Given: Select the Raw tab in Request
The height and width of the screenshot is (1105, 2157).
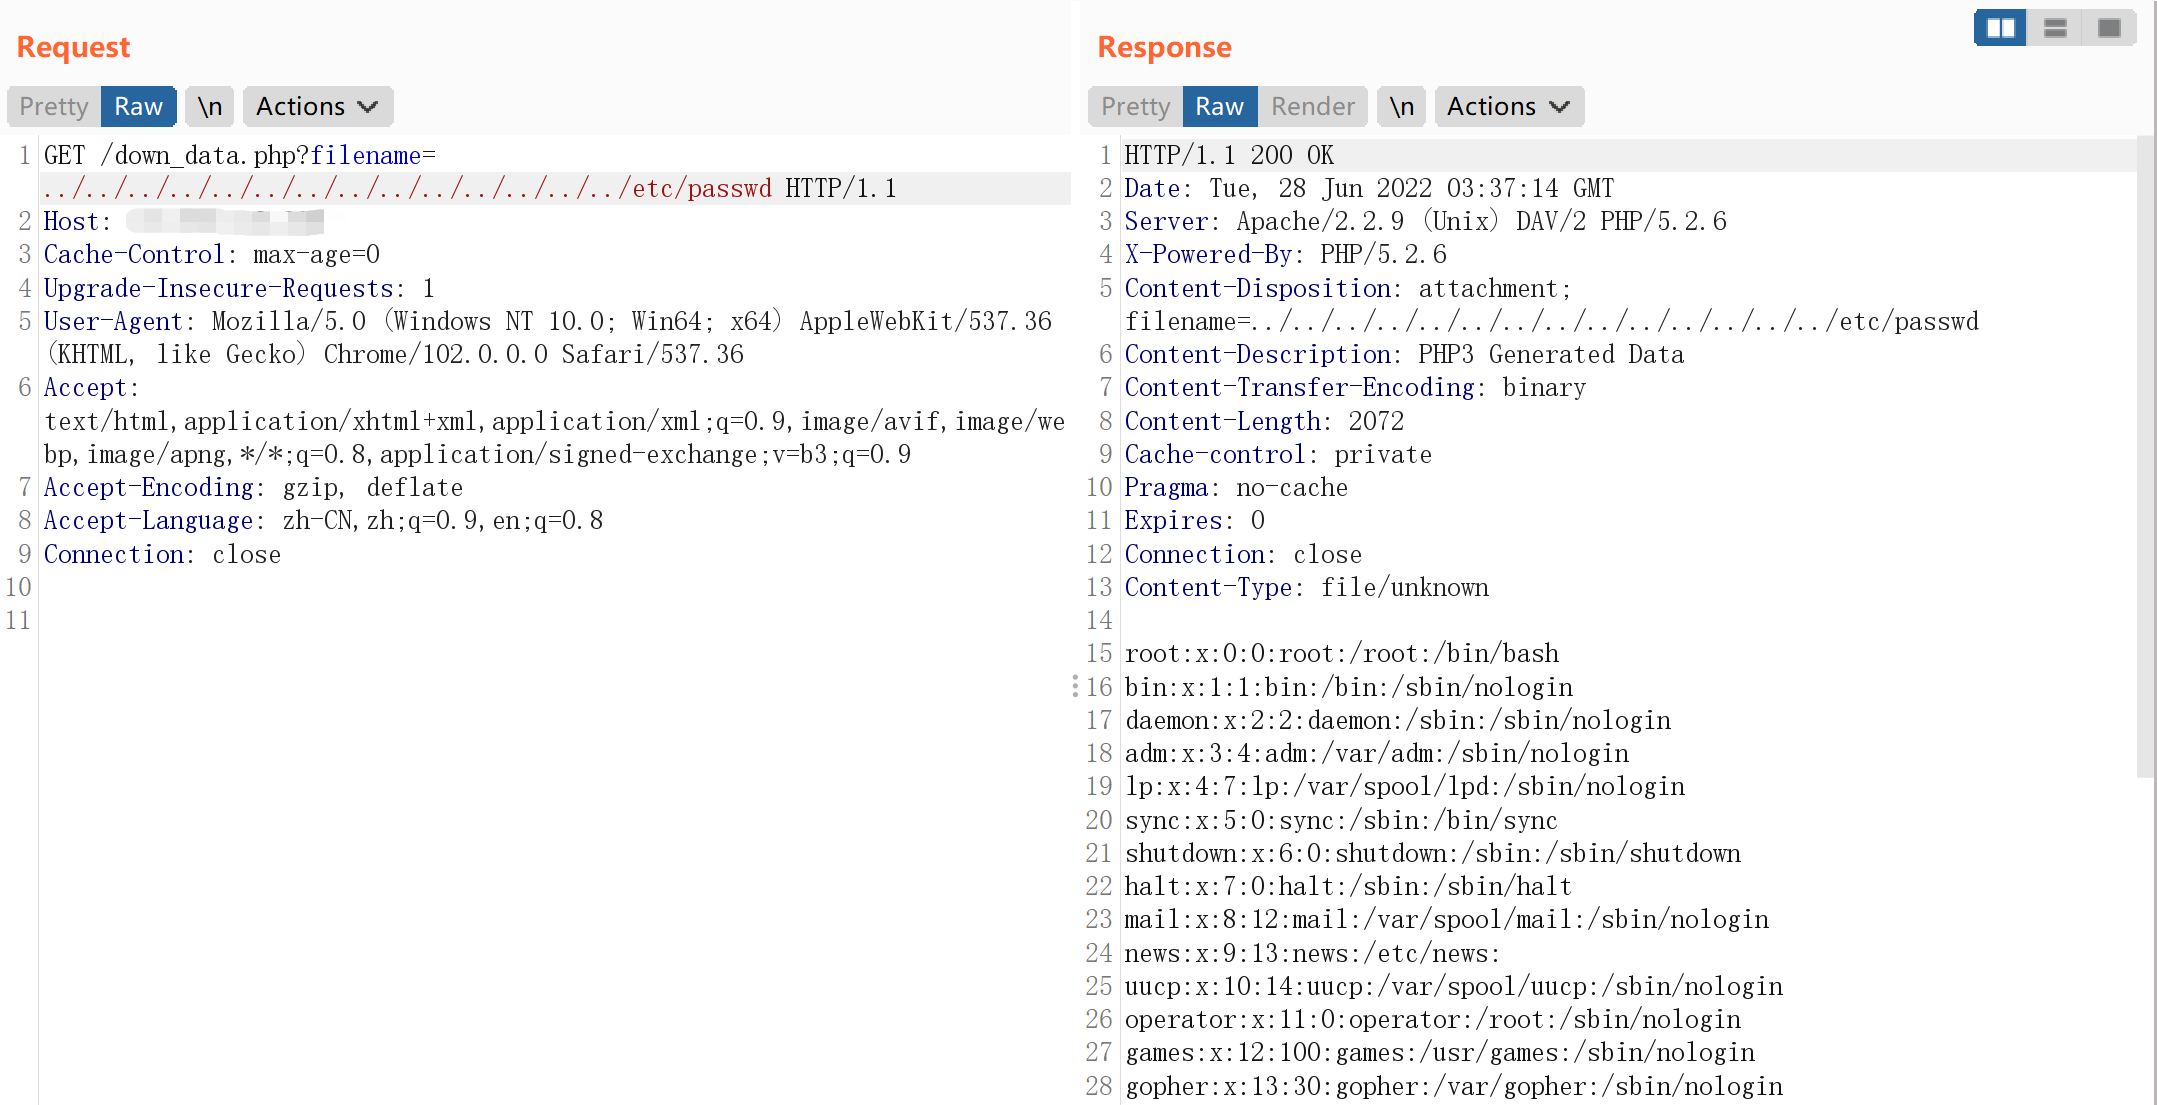Looking at the screenshot, I should (138, 107).
